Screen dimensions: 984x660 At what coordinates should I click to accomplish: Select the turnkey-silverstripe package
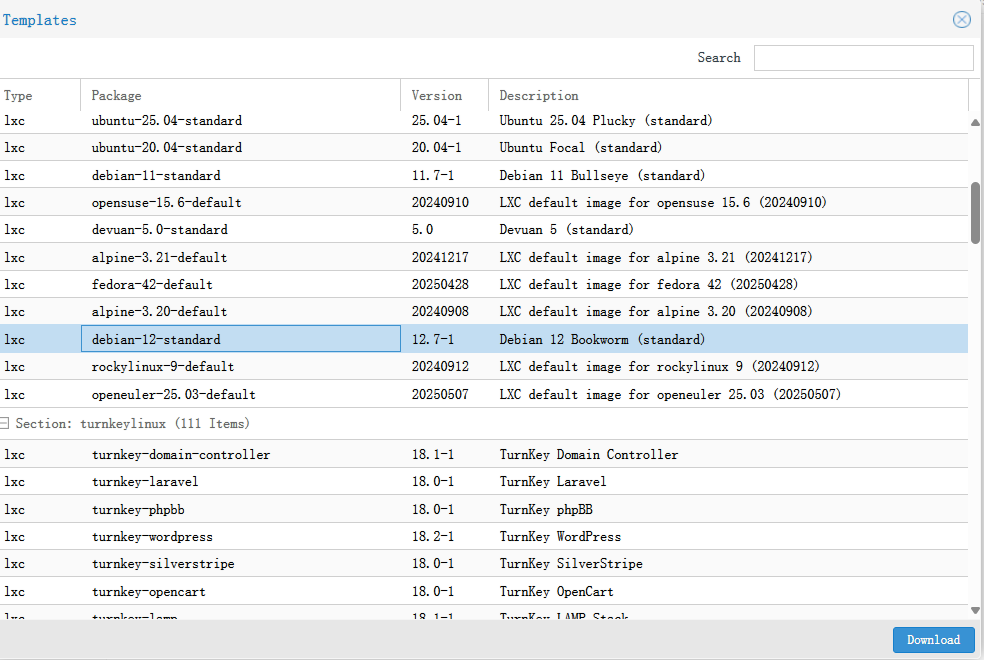click(x=163, y=564)
